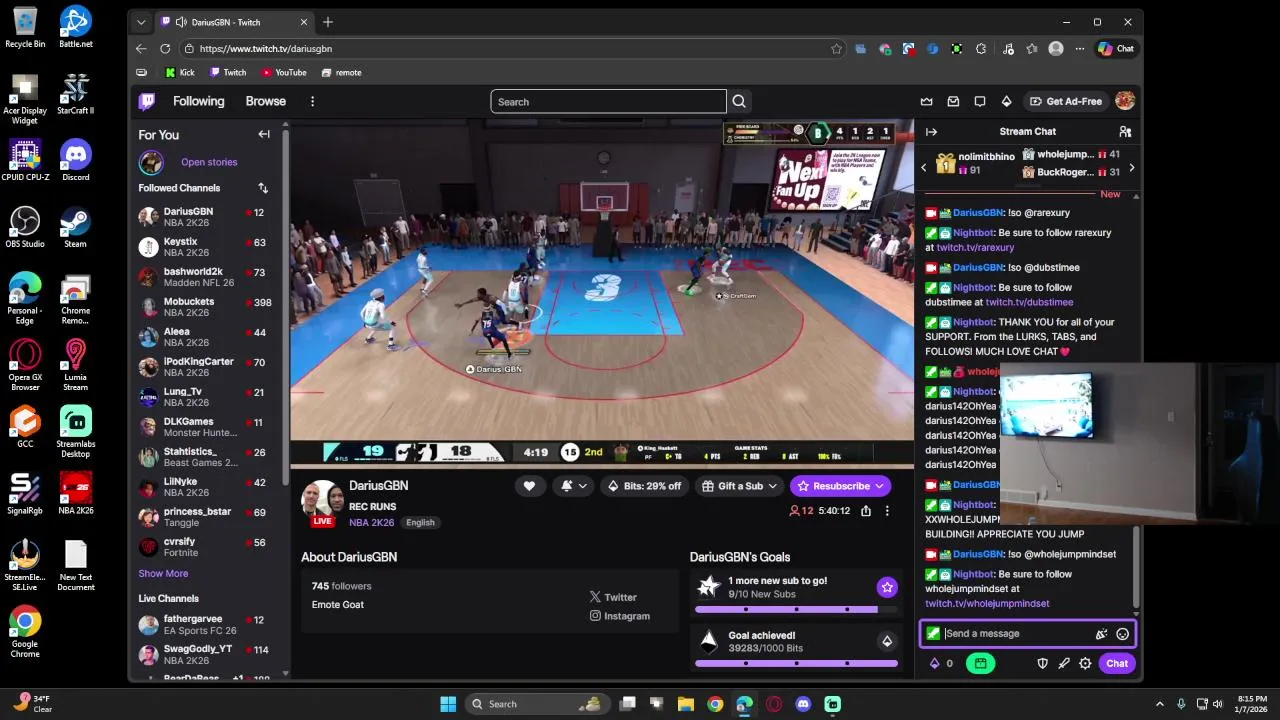The height and width of the screenshot is (720, 1280).
Task: Open the user profile avatar menu
Action: pos(1125,101)
